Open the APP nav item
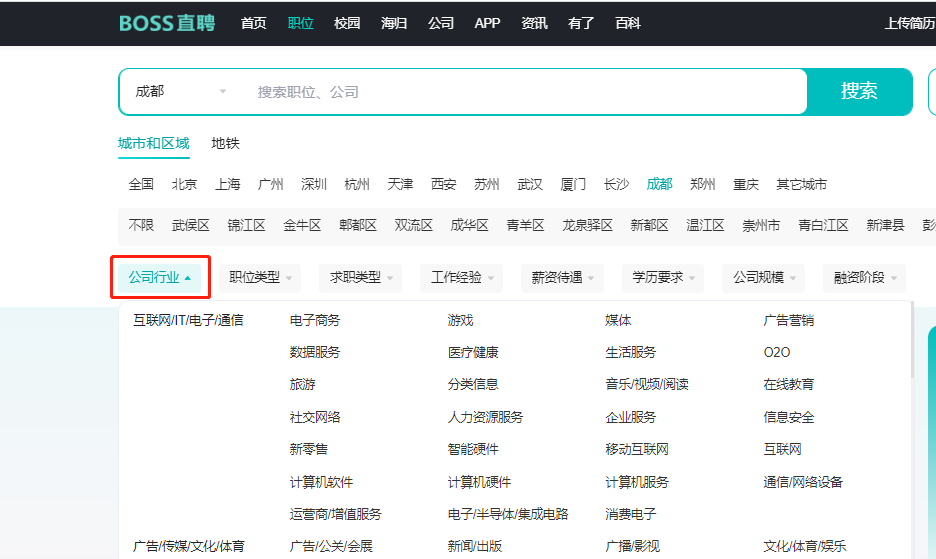 pyautogui.click(x=487, y=23)
